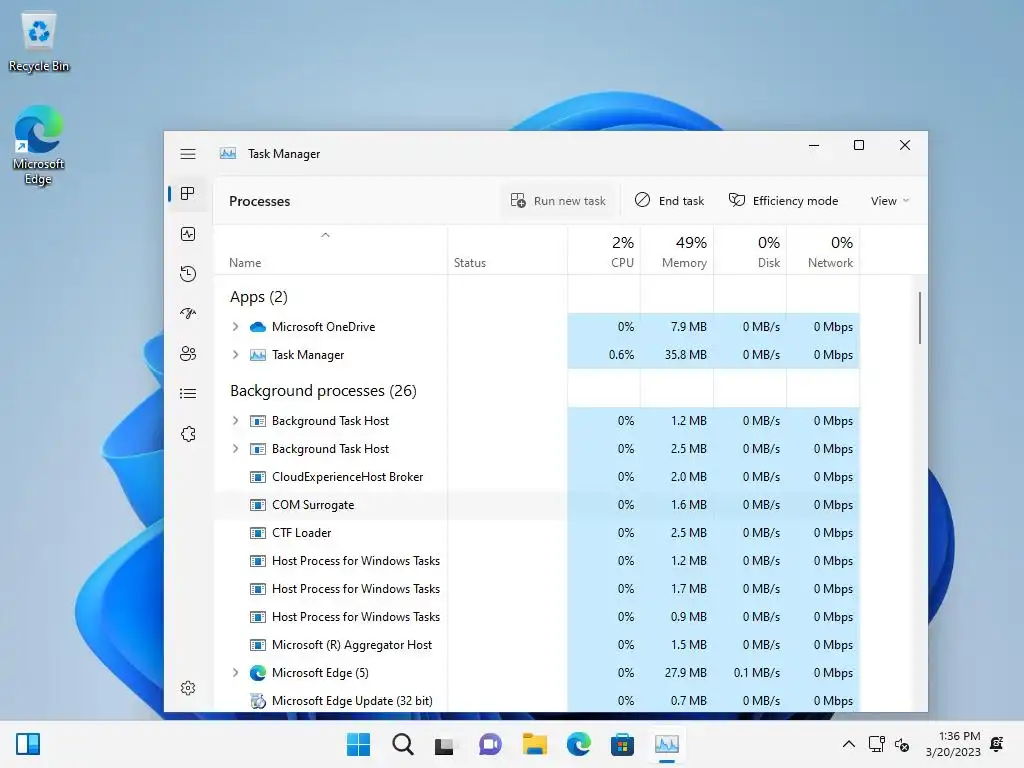Viewport: 1024px width, 768px height.
Task: Open the muted volume tray icon
Action: click(902, 744)
